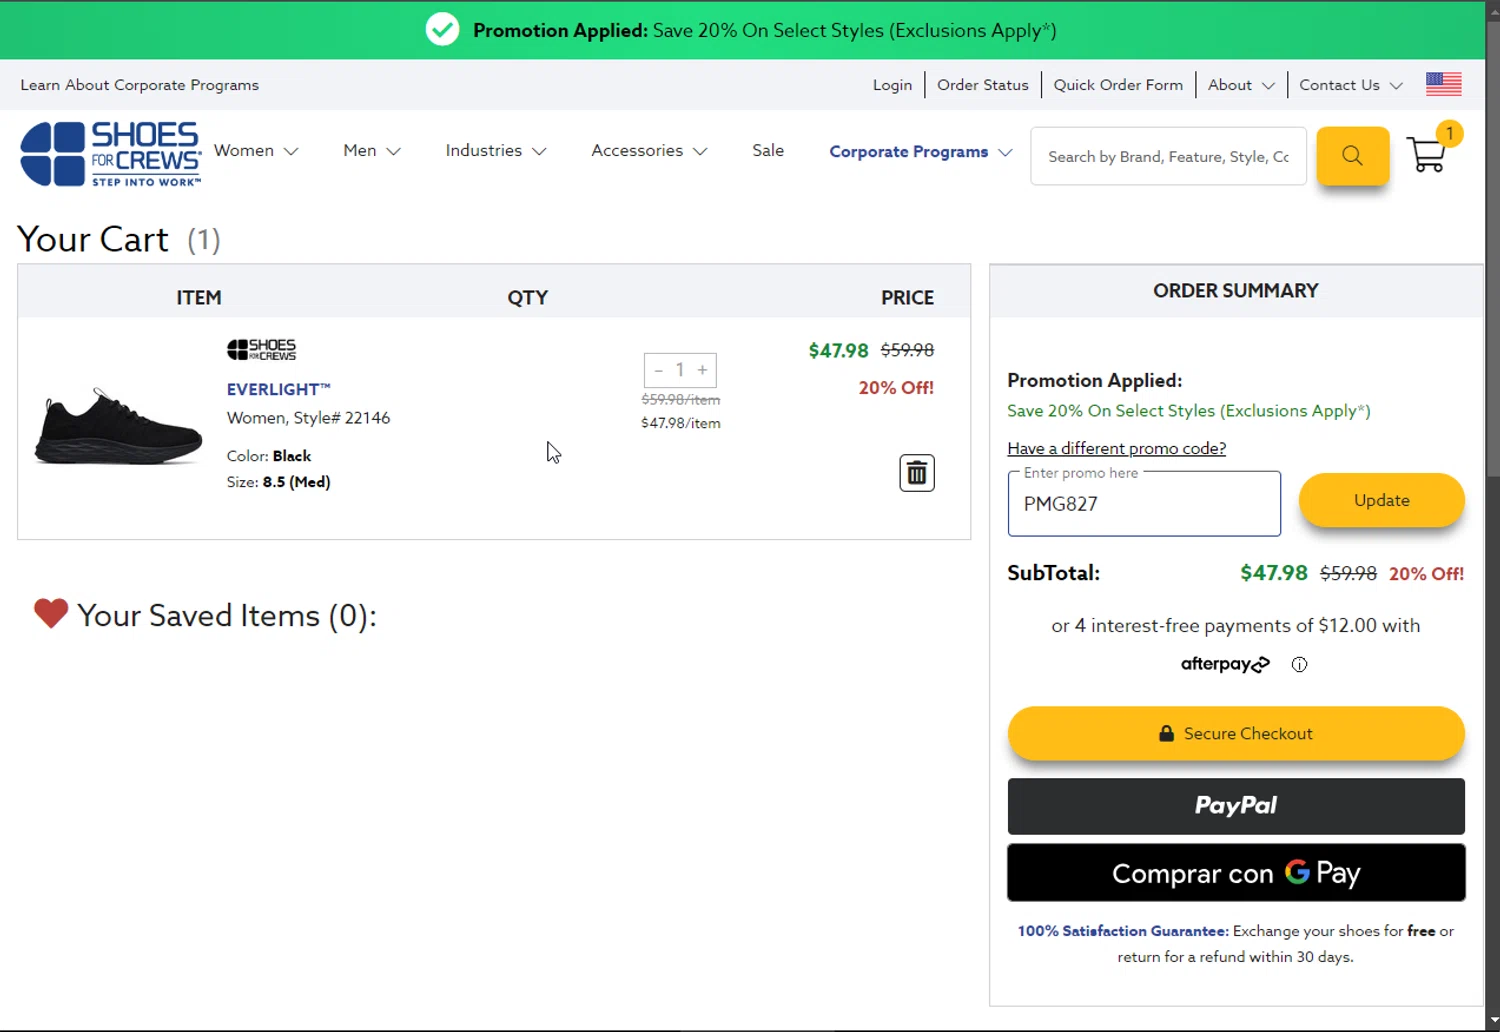Expand the Accessories menu
This screenshot has height=1032, width=1500.
click(x=649, y=151)
